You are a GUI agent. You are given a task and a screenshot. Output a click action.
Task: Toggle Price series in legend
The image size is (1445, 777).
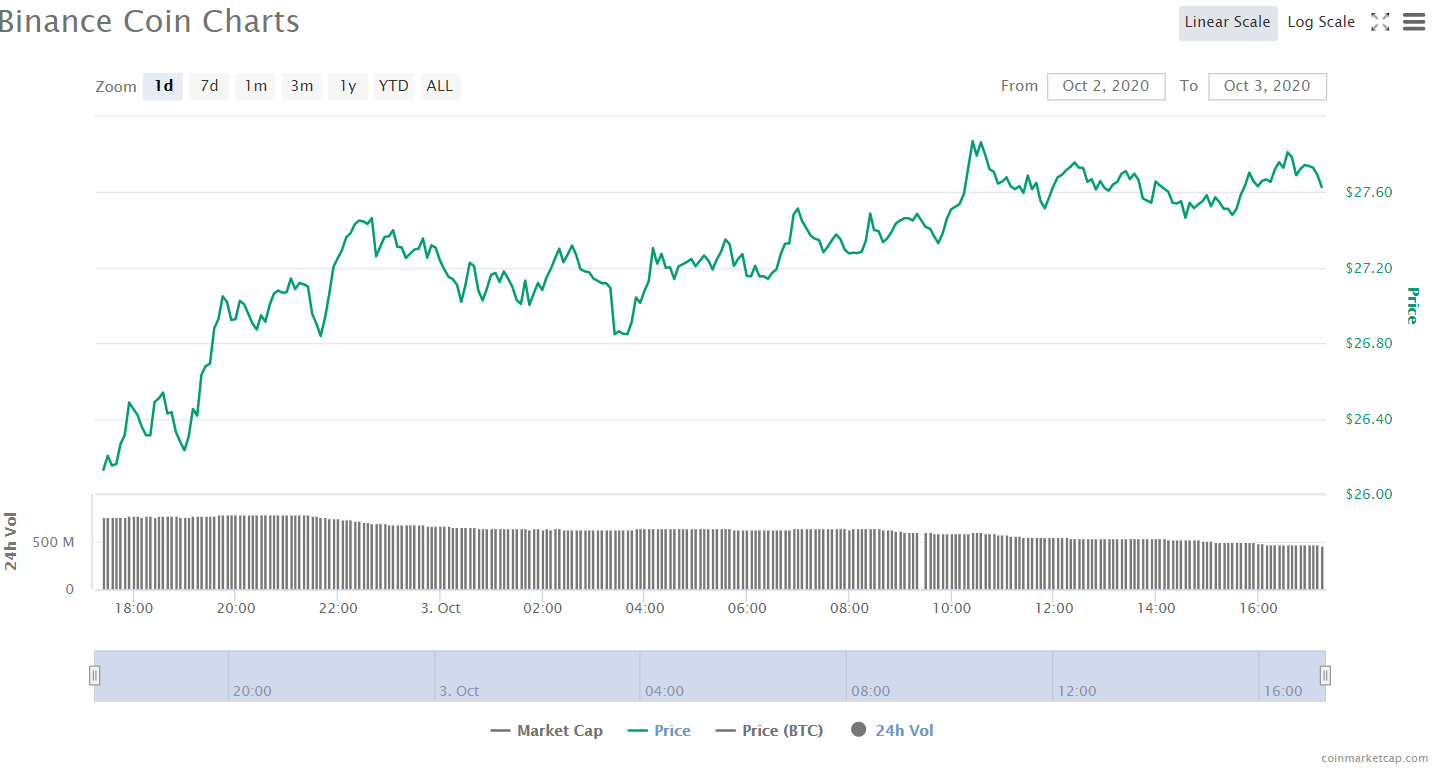659,731
